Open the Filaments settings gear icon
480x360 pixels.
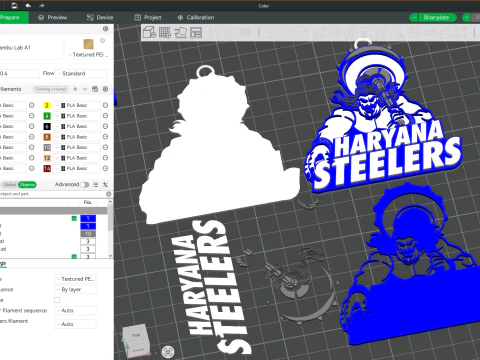(105, 89)
